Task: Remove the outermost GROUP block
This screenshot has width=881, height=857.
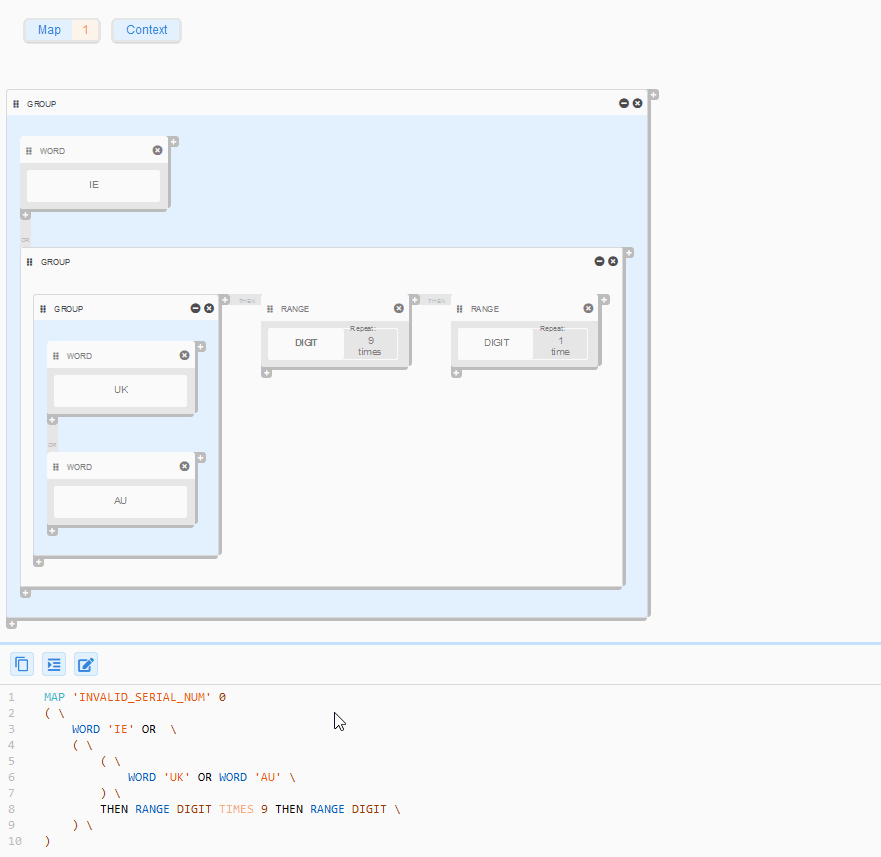Action: 637,103
